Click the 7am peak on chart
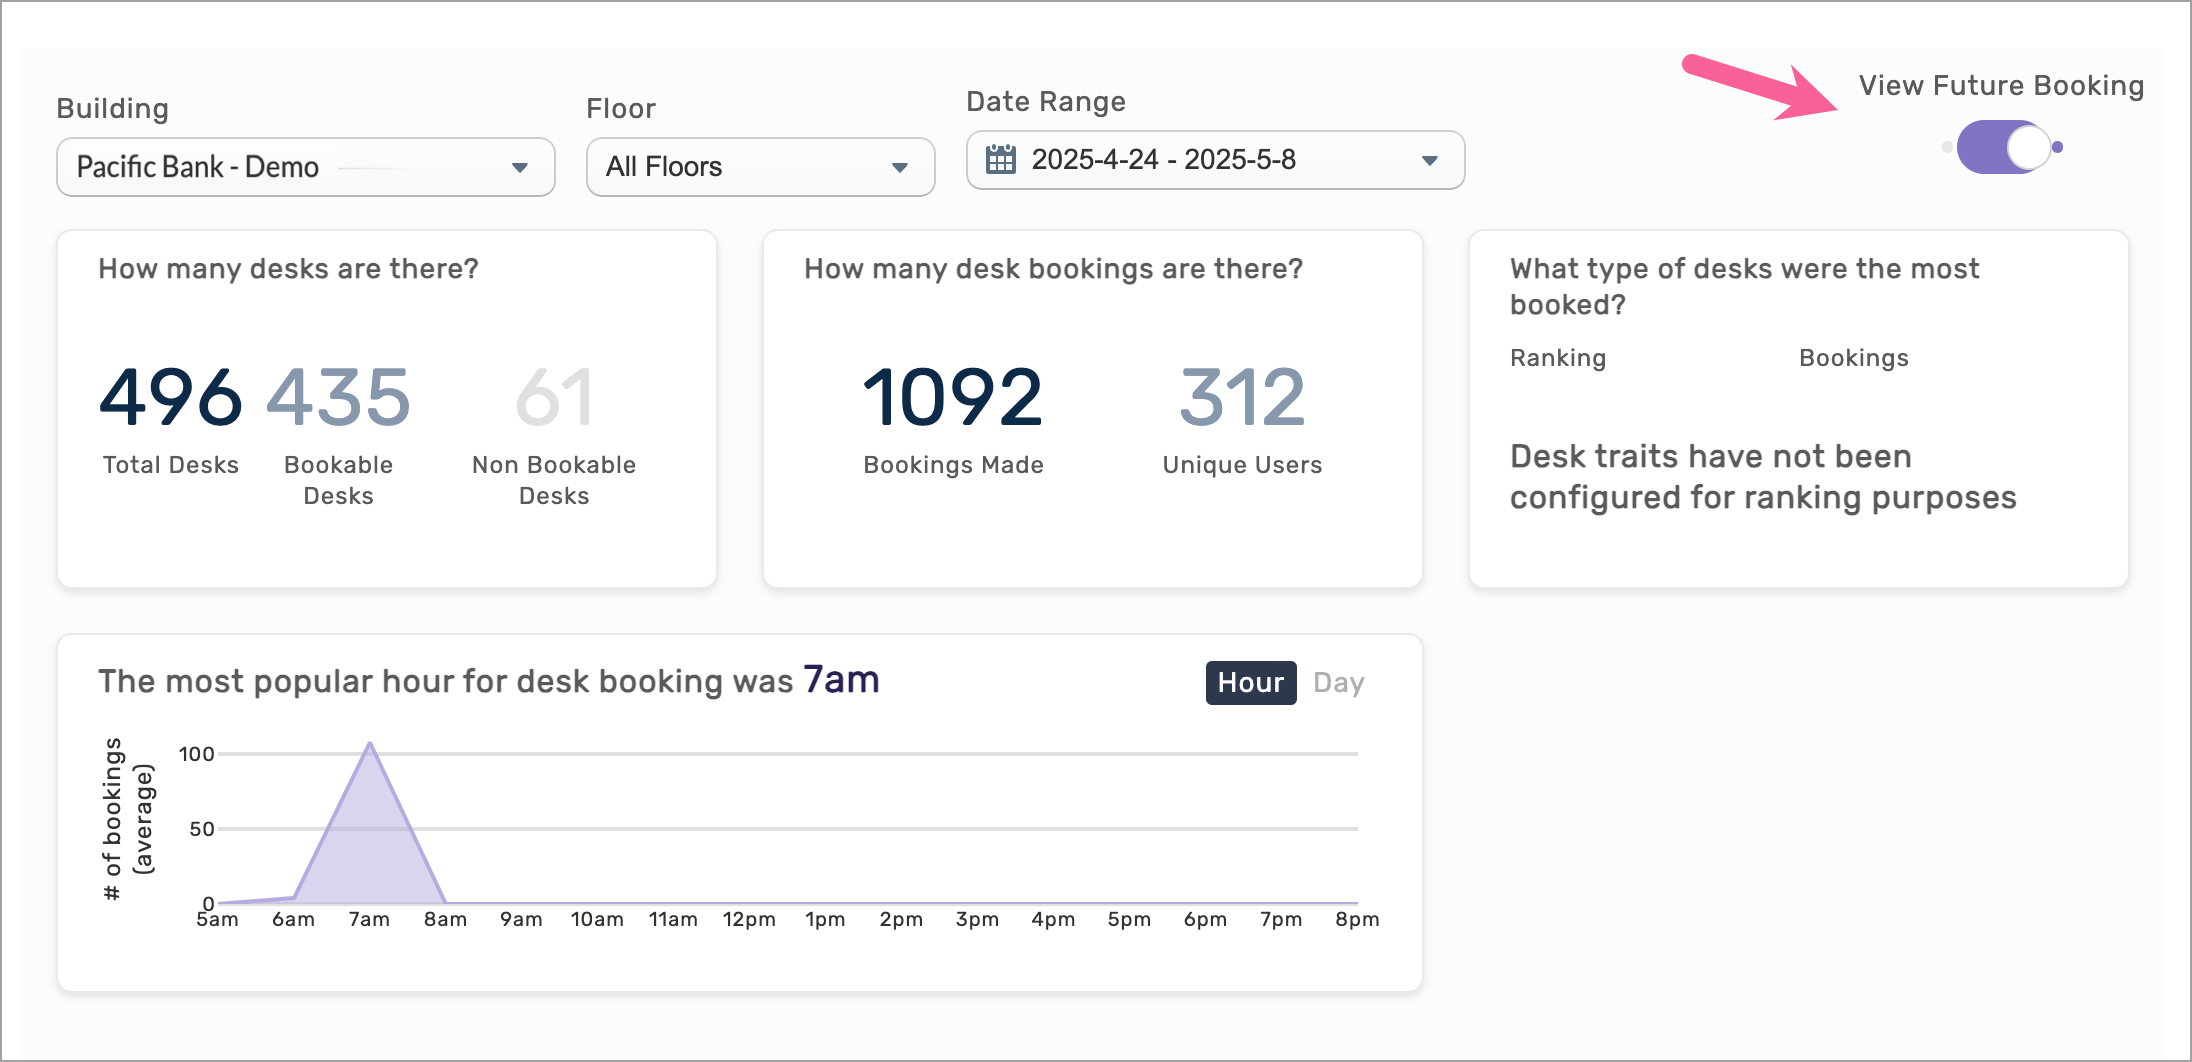 370,745
